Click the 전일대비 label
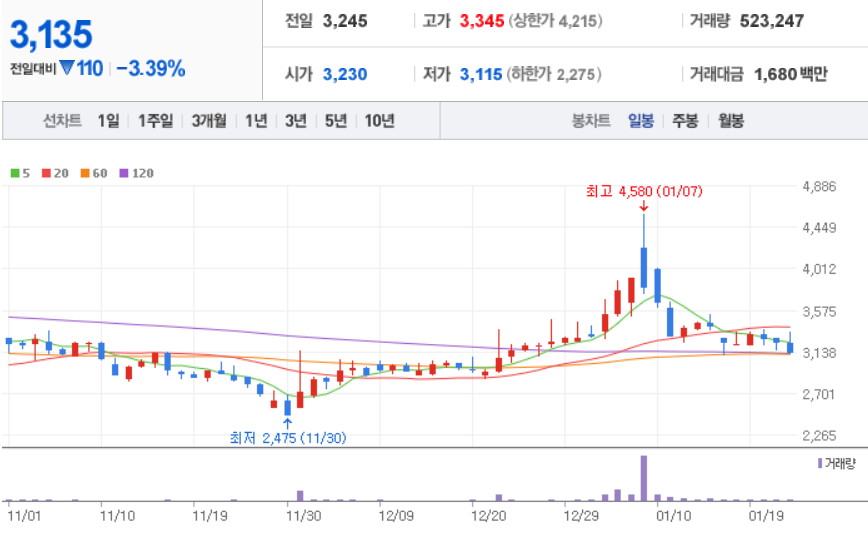The width and height of the screenshot is (868, 542). coord(33,69)
